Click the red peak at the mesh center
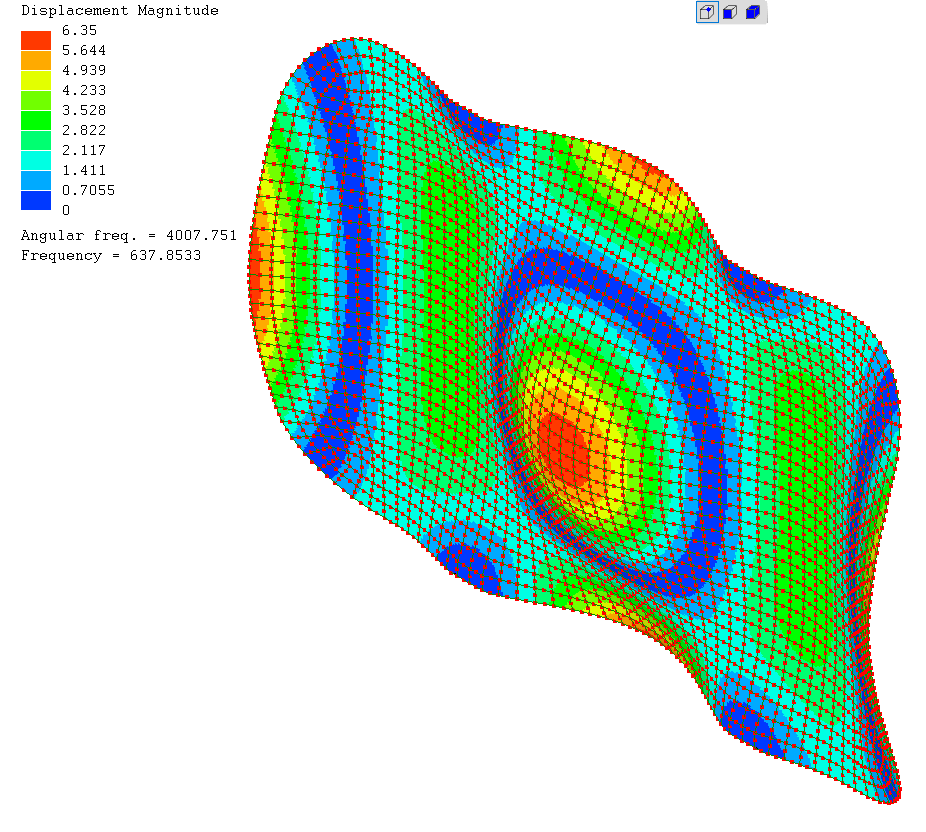Viewport: 926px width, 832px height. point(563,449)
